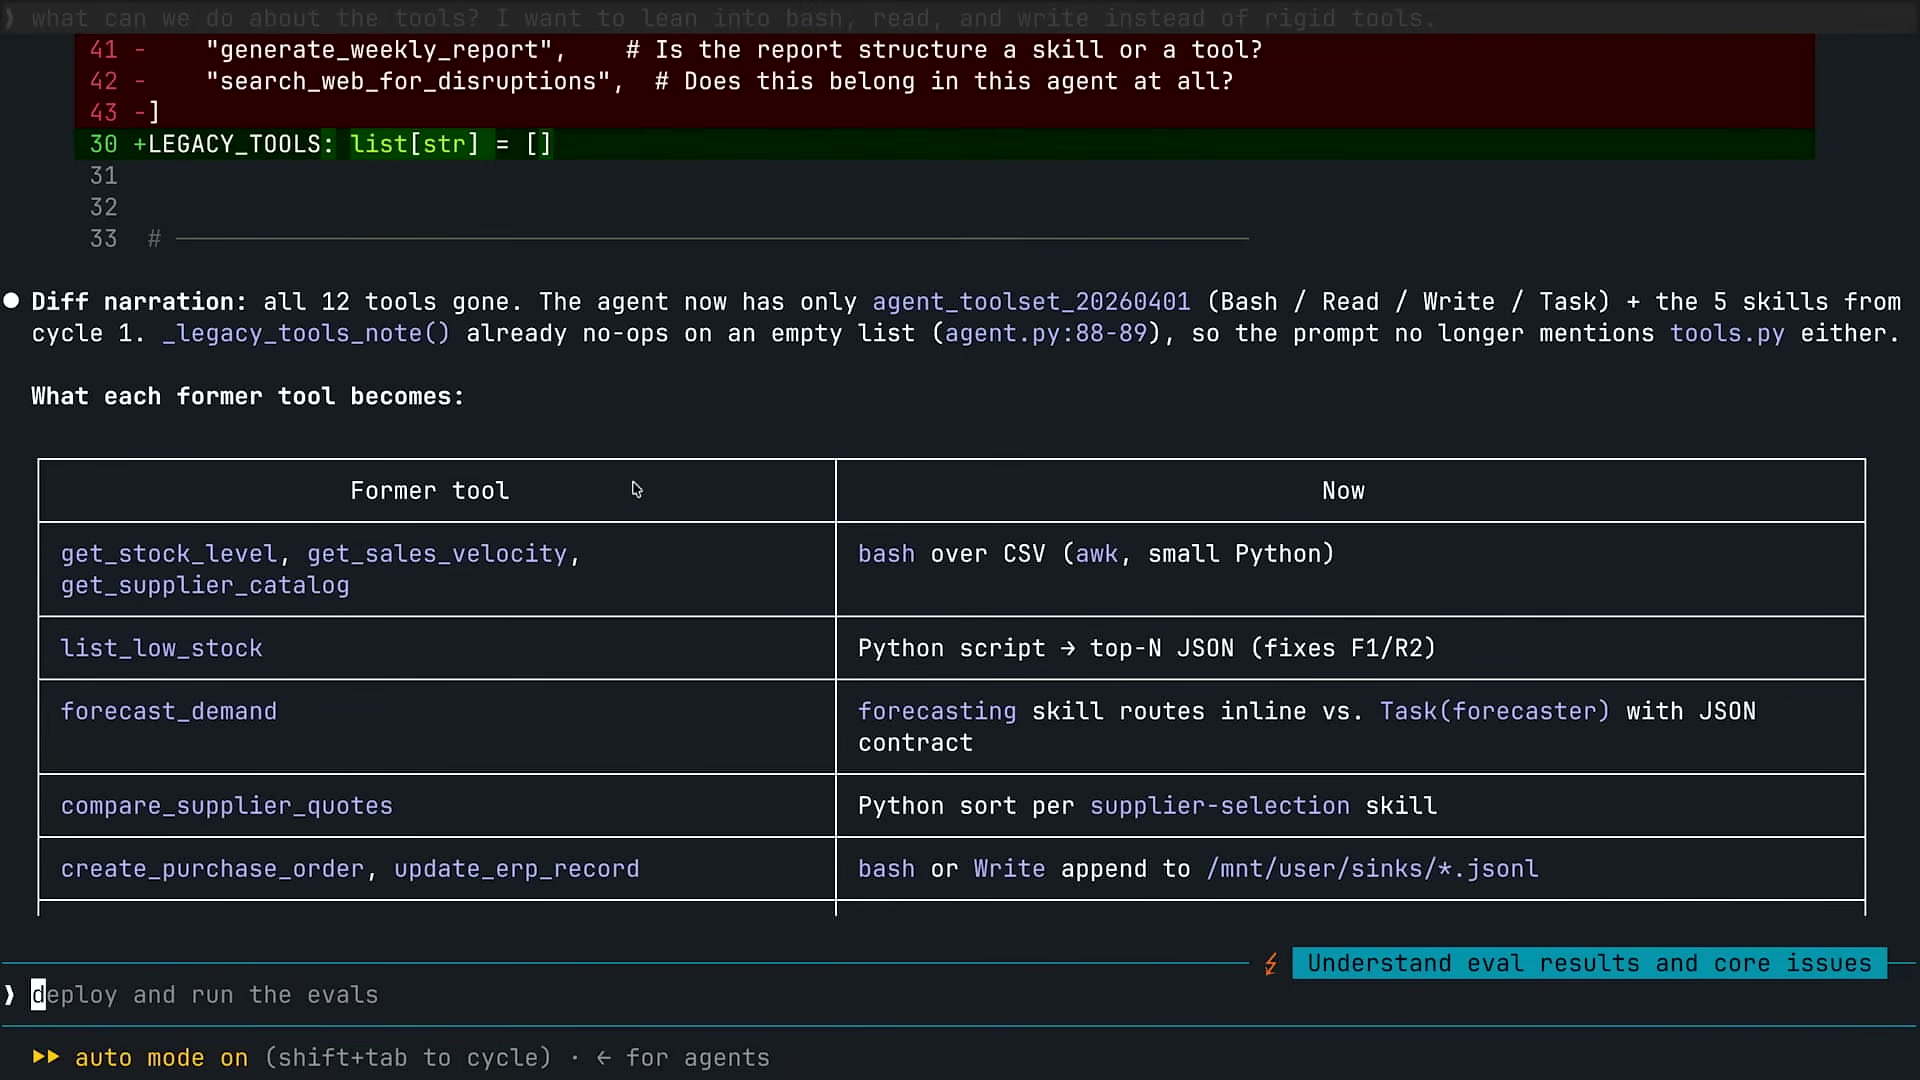Screen dimensions: 1920x1080
Task: Open the tools.py link in narration
Action: pos(1727,333)
